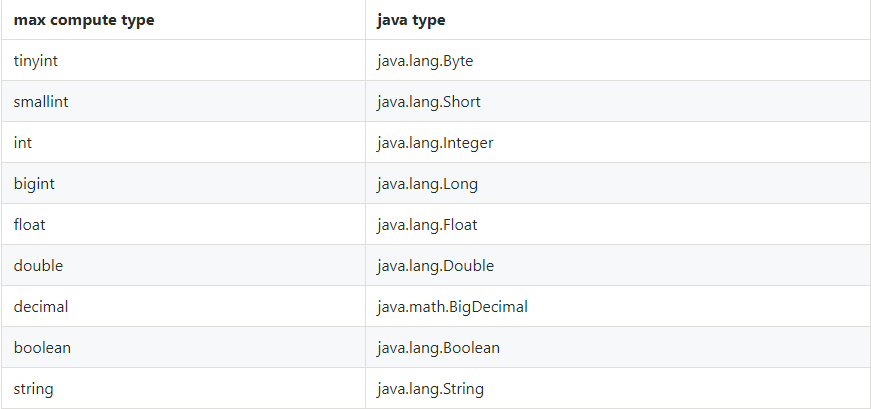Image resolution: width=871 pixels, height=409 pixels.
Task: Click the smallint table cell
Action: click(183, 101)
